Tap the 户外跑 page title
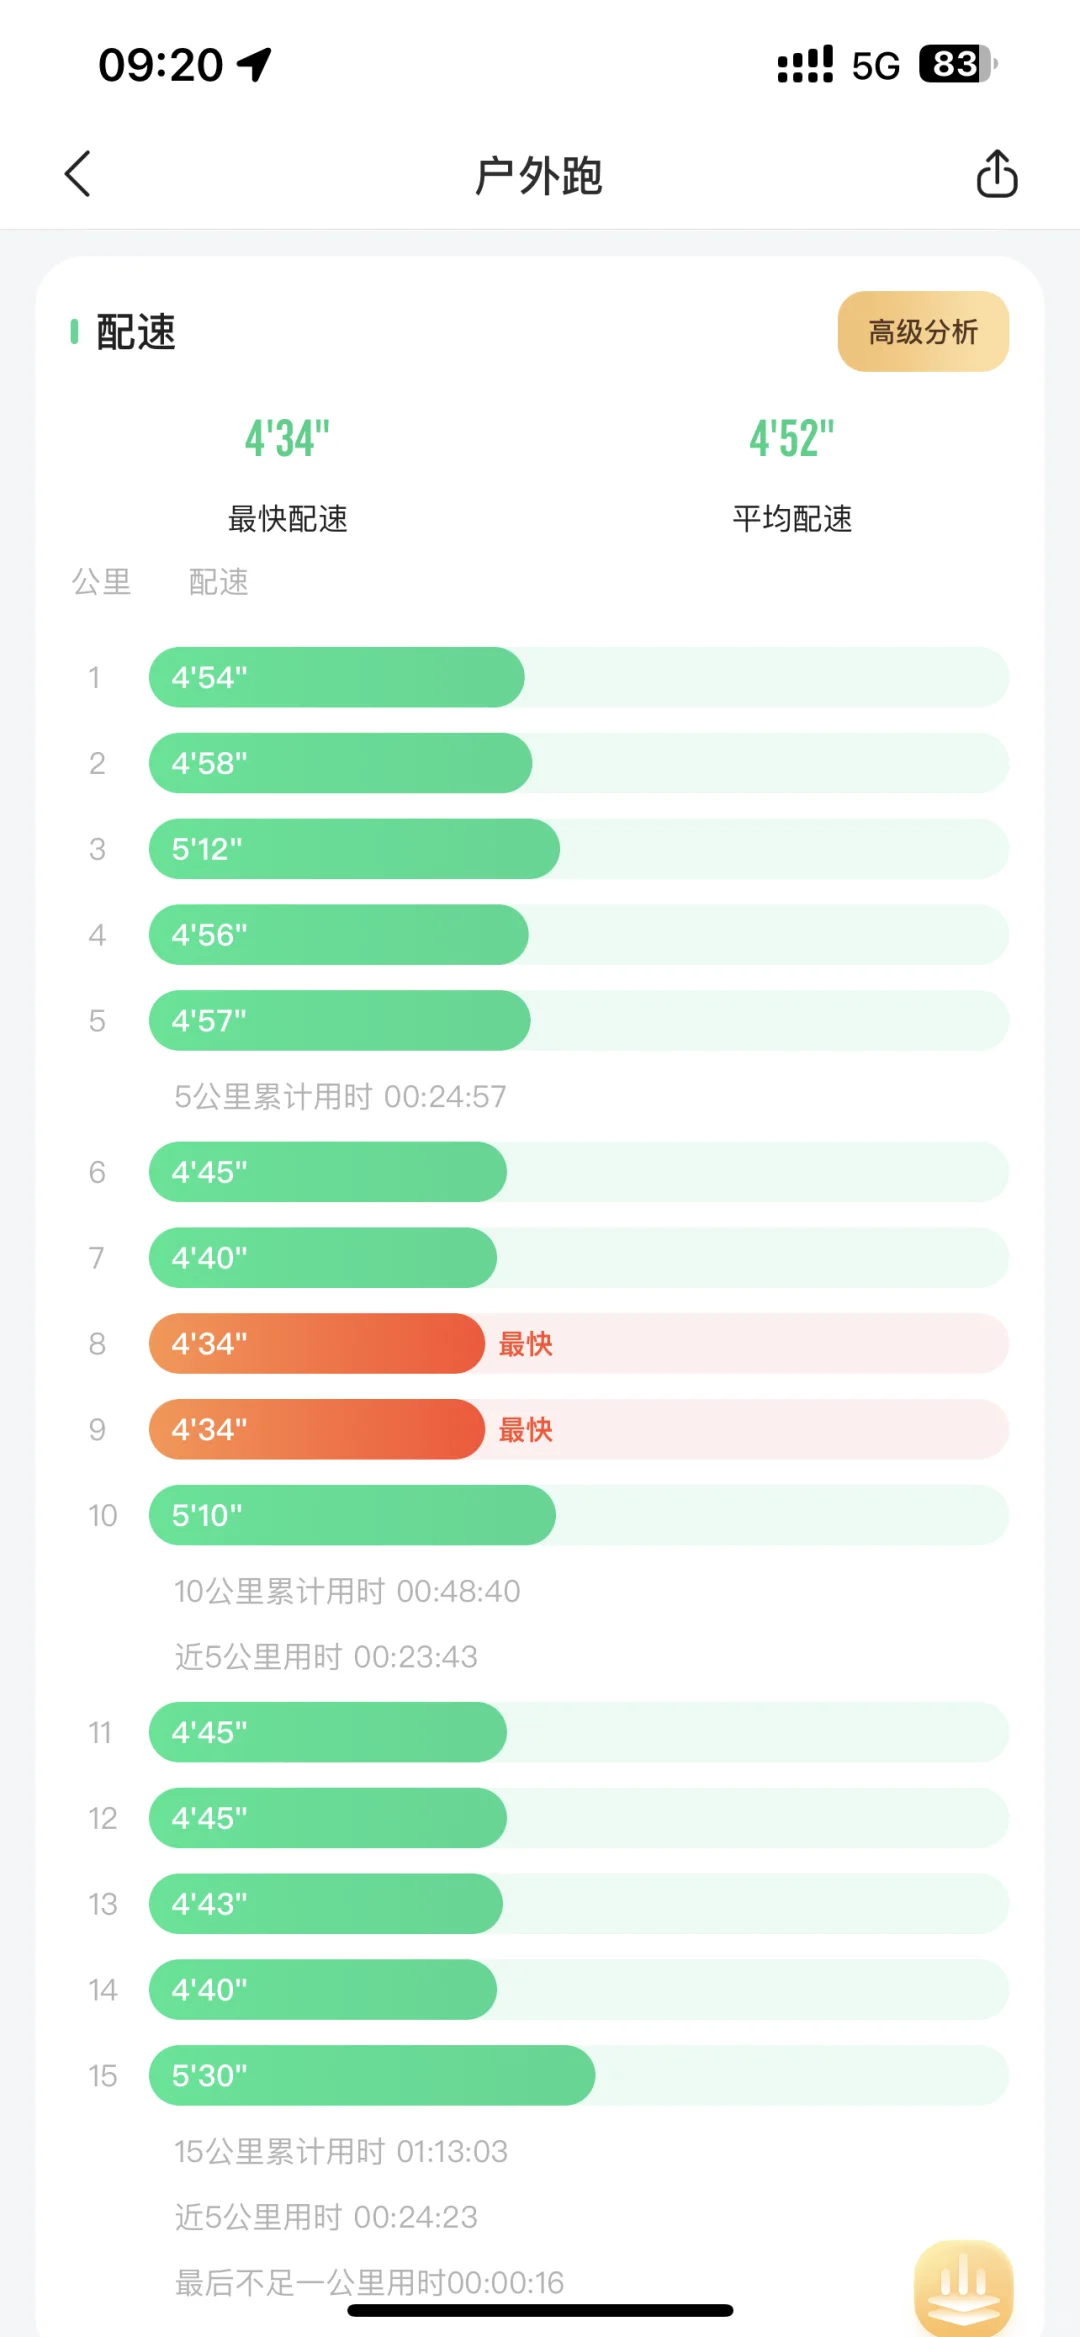Screen dimensions: 1080x2337 [x=539, y=176]
